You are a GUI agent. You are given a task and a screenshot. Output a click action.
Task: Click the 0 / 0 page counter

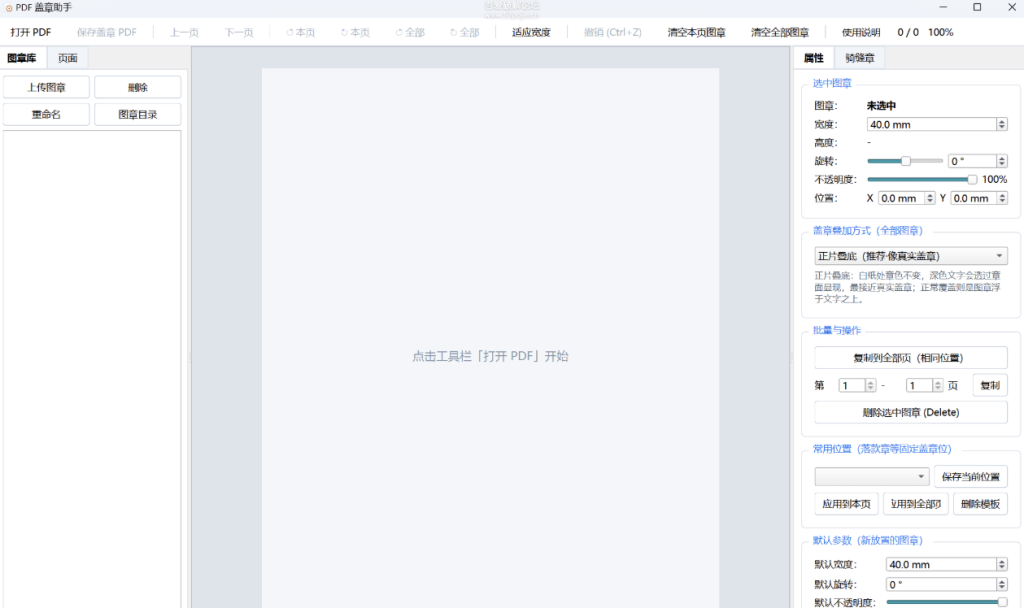click(x=908, y=32)
